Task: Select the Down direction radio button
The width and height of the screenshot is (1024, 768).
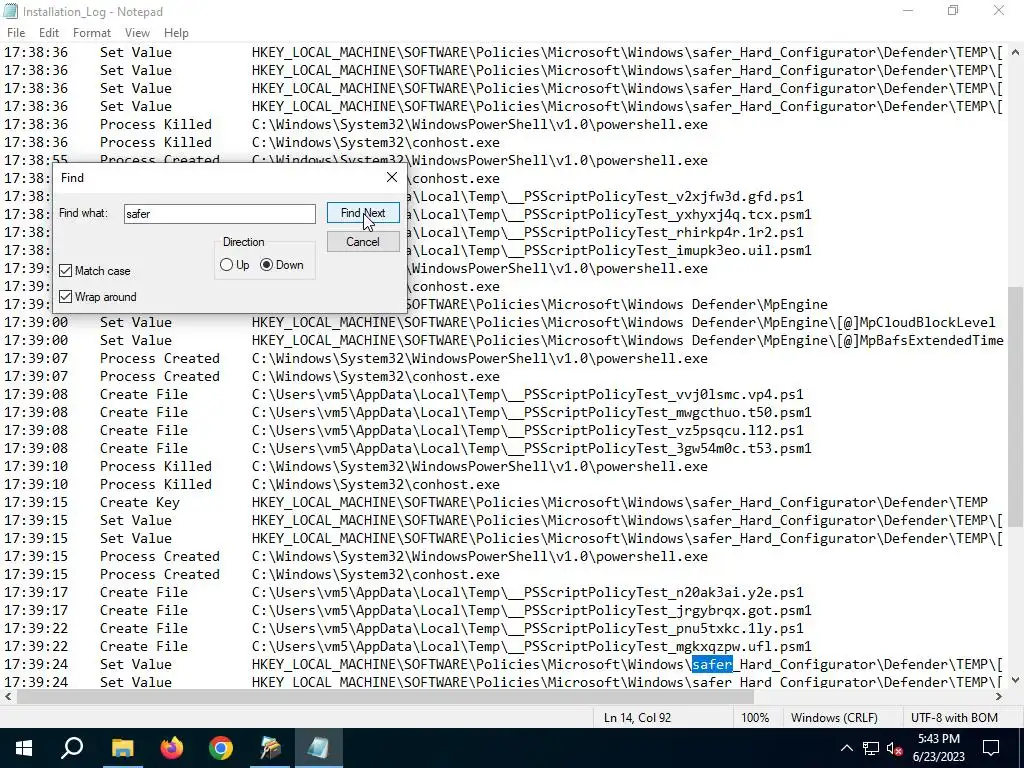Action: 281,264
